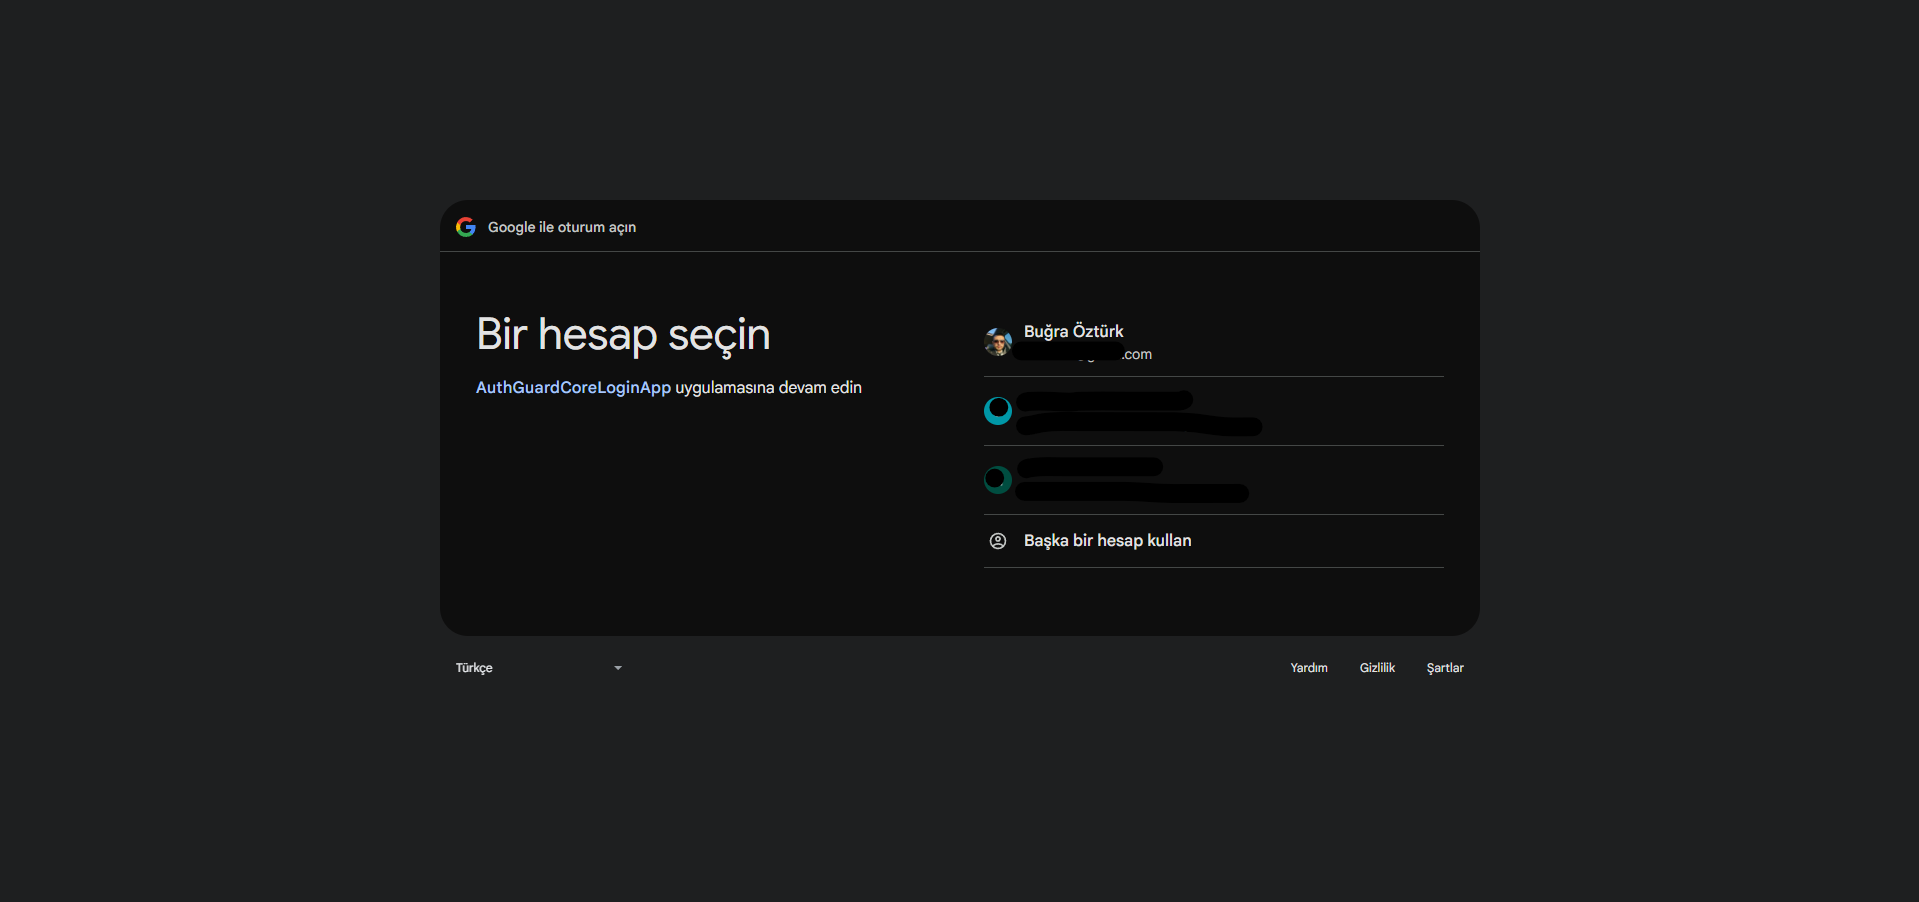Open the Türkçe language dropdown
Viewport: 1919px width, 902px height.
pyautogui.click(x=538, y=668)
